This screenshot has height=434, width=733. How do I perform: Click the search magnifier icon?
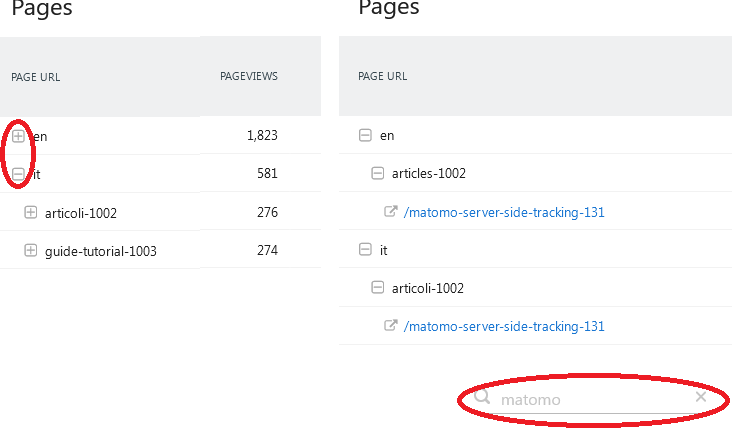pos(482,398)
